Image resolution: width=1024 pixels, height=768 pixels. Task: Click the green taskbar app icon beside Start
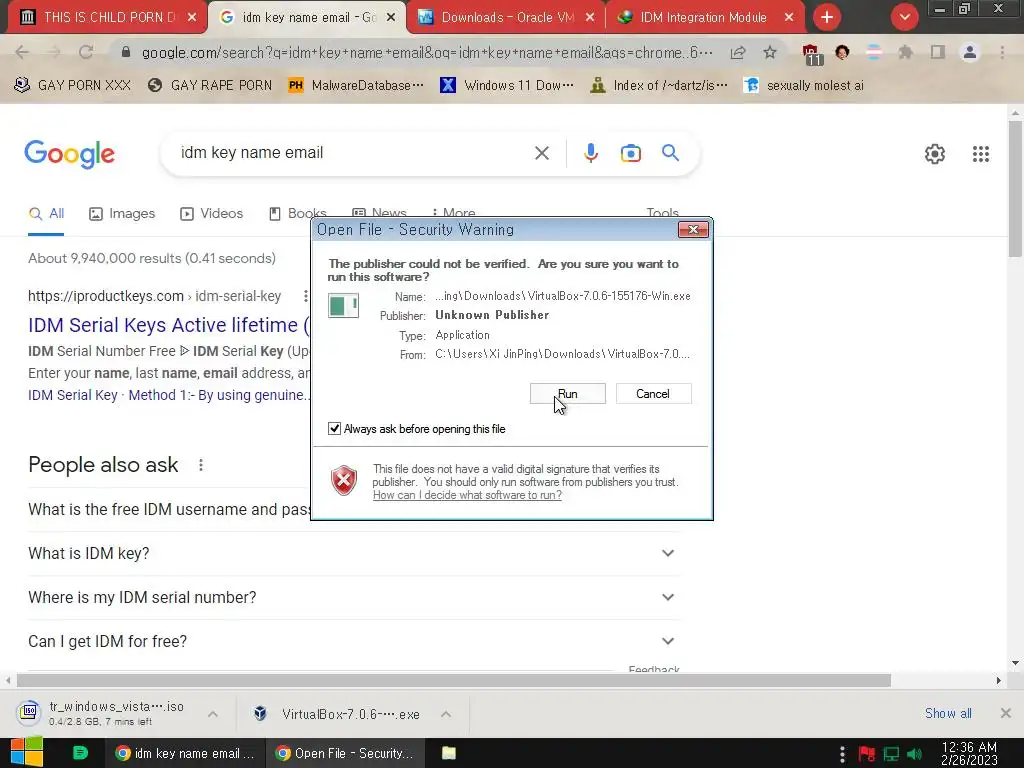(x=80, y=753)
